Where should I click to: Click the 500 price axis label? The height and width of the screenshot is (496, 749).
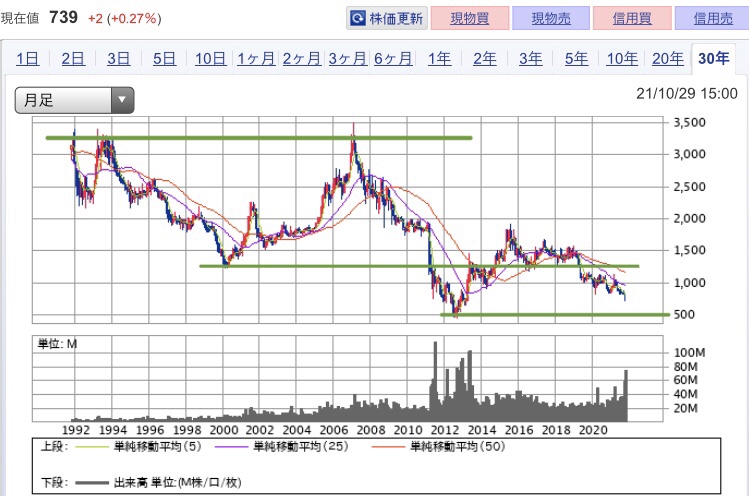[684, 314]
